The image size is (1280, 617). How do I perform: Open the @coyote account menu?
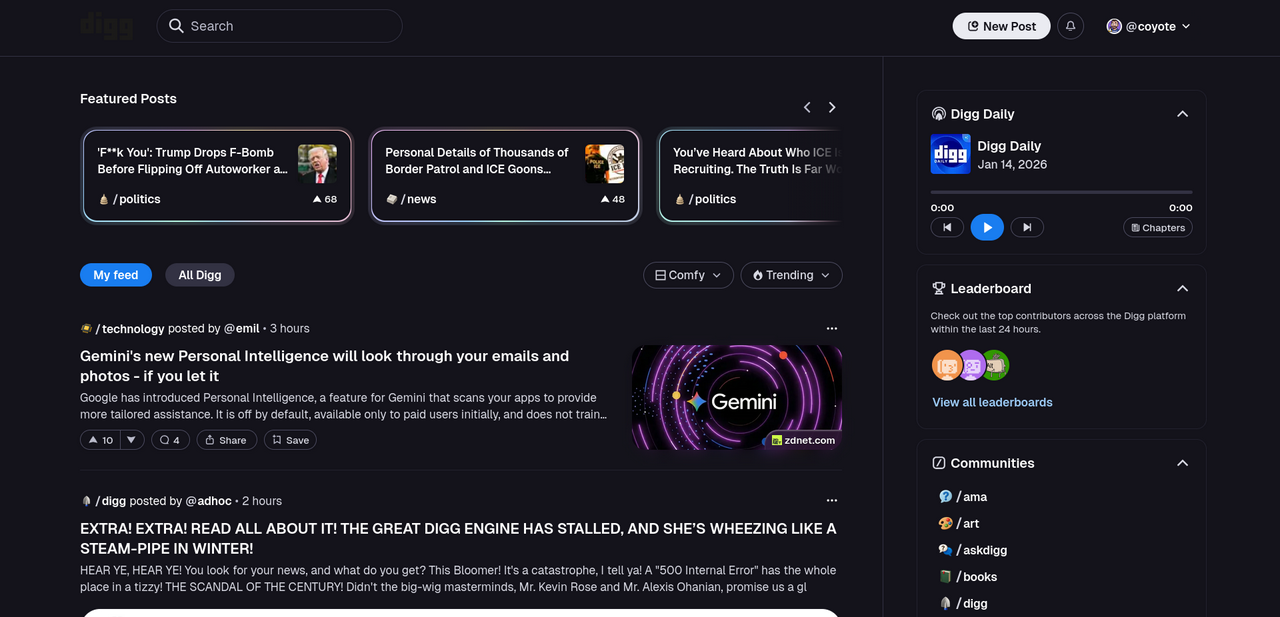[x=1148, y=26]
